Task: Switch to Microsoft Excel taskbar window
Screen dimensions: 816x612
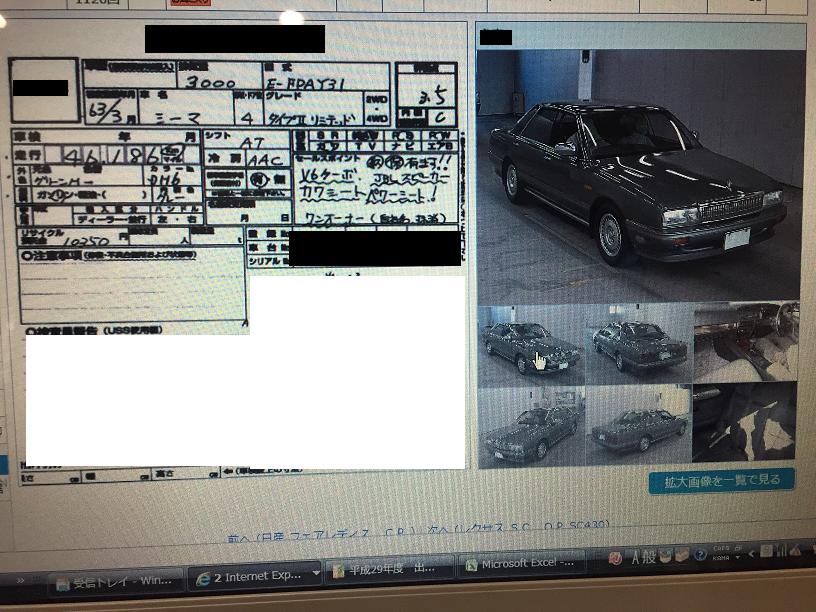Action: coord(522,565)
